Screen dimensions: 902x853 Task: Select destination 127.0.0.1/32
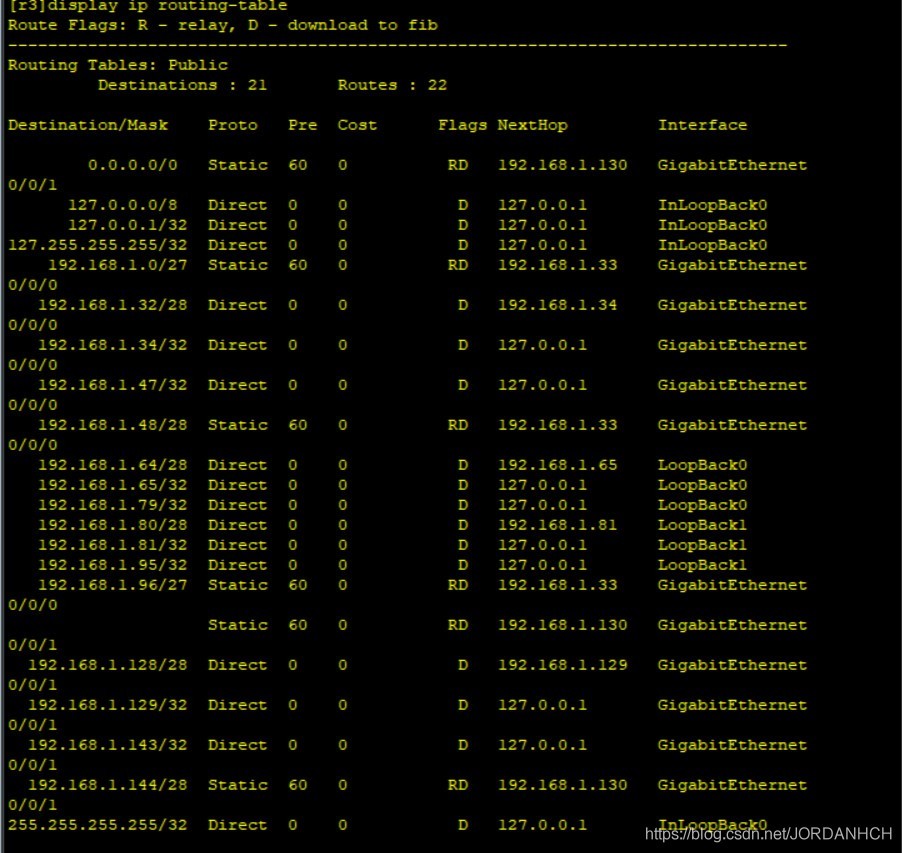coord(128,225)
